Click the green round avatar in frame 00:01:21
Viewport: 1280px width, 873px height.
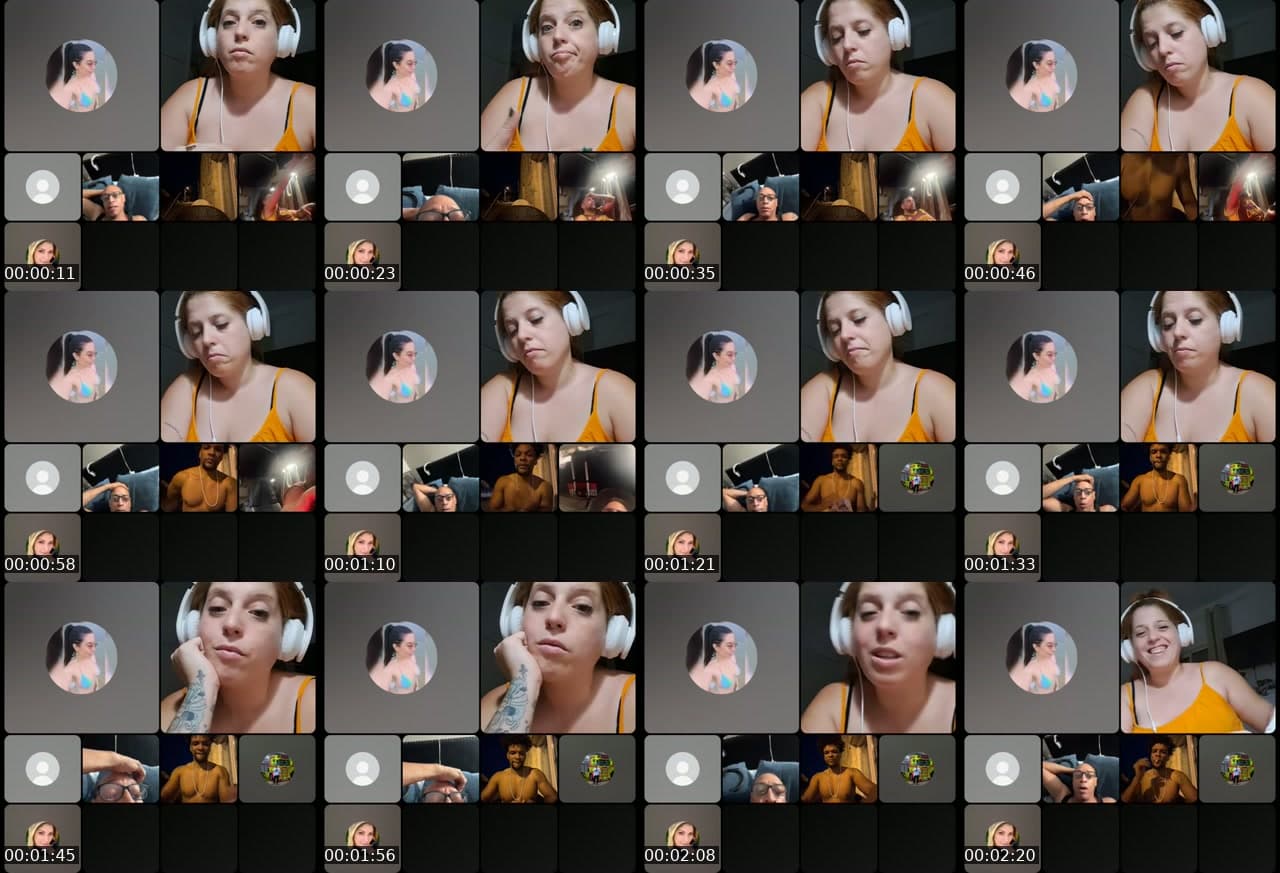(x=917, y=478)
